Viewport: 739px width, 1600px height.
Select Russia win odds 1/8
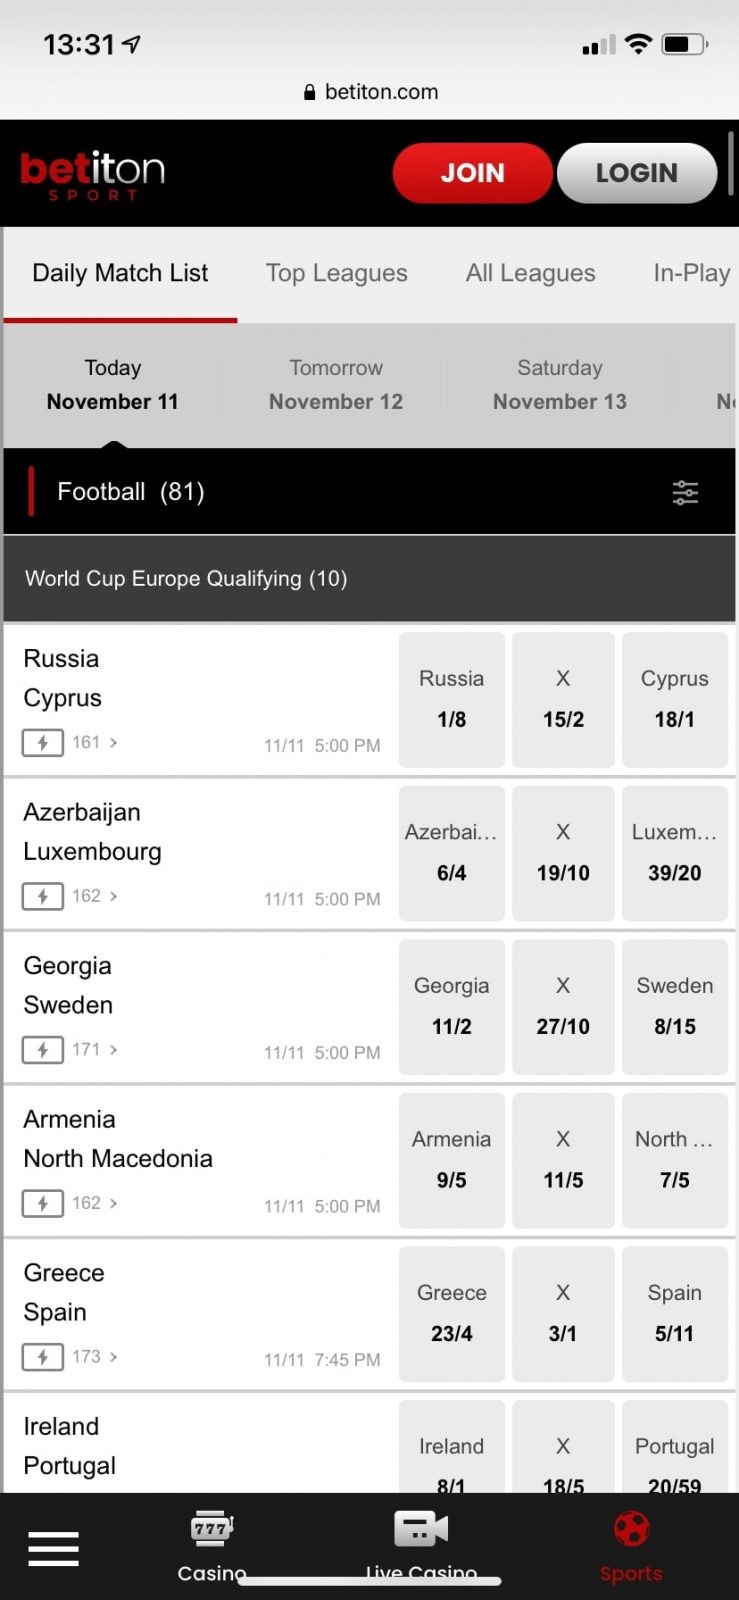[451, 700]
